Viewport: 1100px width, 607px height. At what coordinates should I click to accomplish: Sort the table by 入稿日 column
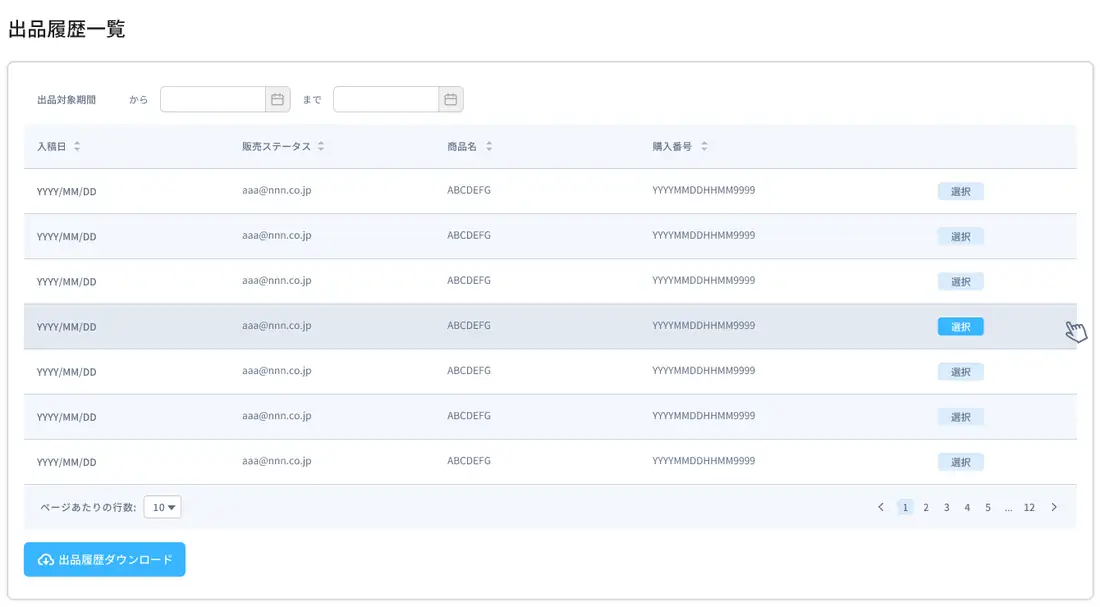point(77,147)
